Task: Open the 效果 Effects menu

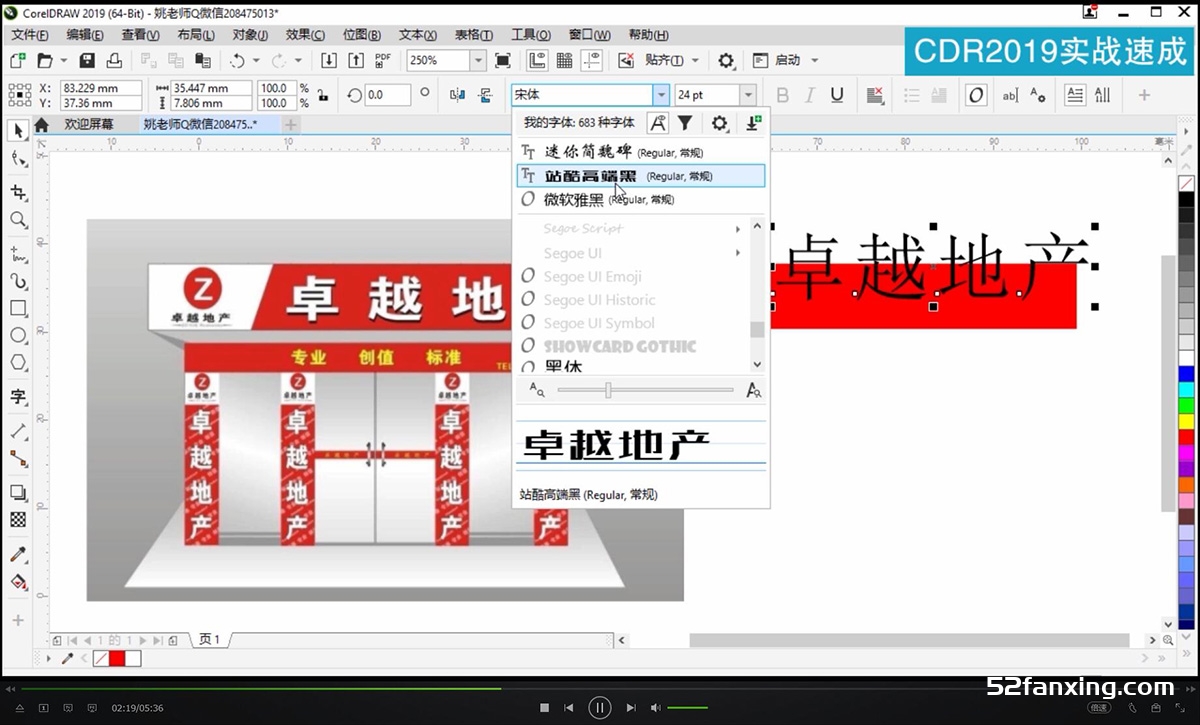Action: (x=305, y=35)
